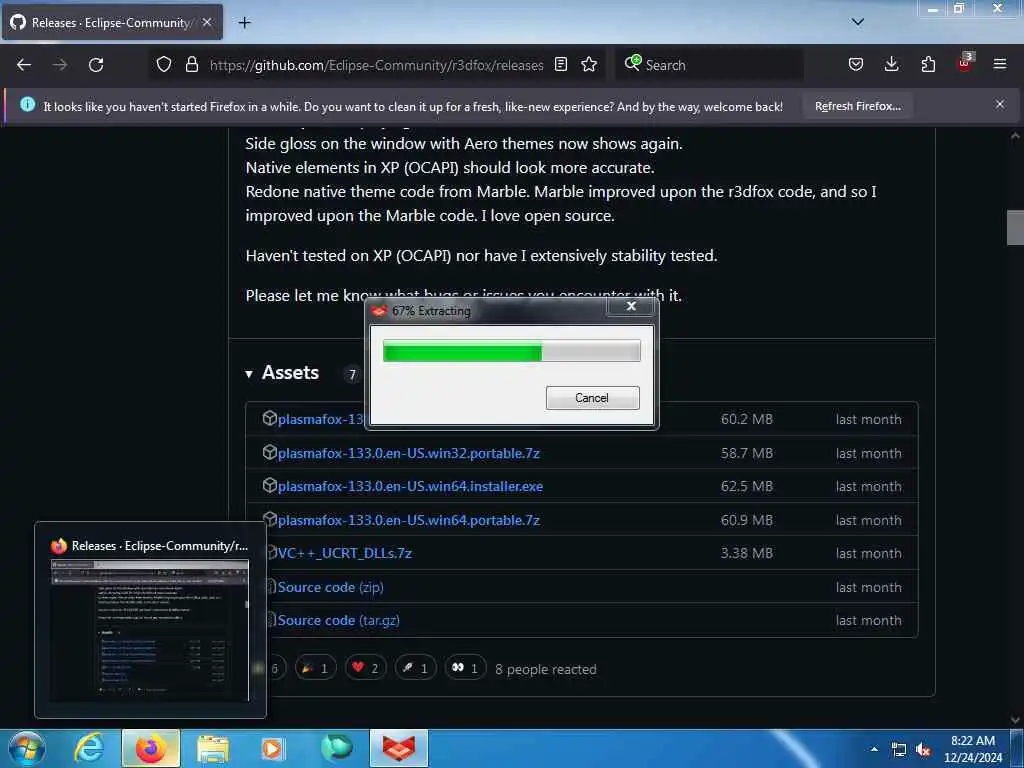Open the uBlock extension icon with badge
Viewport: 1024px width, 768px height.
click(x=965, y=63)
